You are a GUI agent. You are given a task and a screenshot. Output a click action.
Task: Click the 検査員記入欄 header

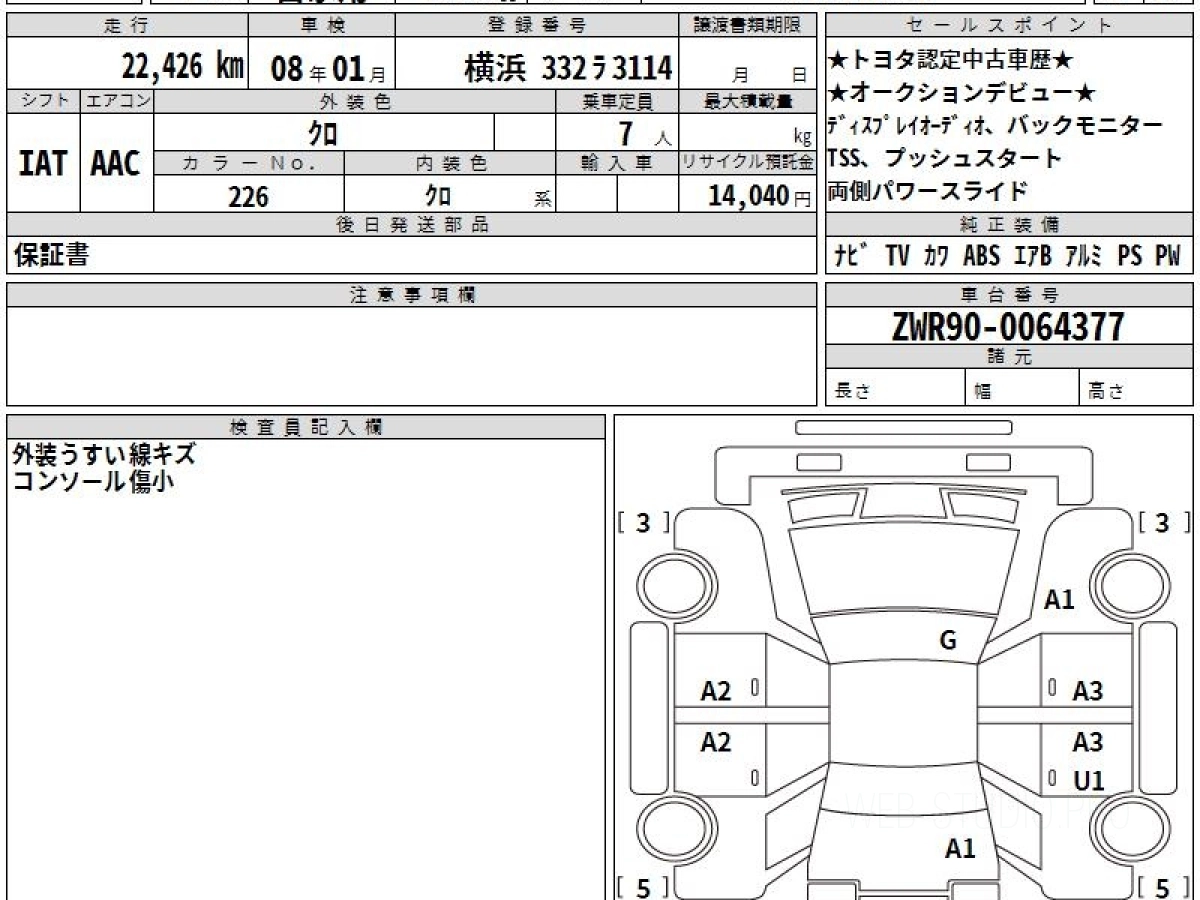pyautogui.click(x=306, y=427)
